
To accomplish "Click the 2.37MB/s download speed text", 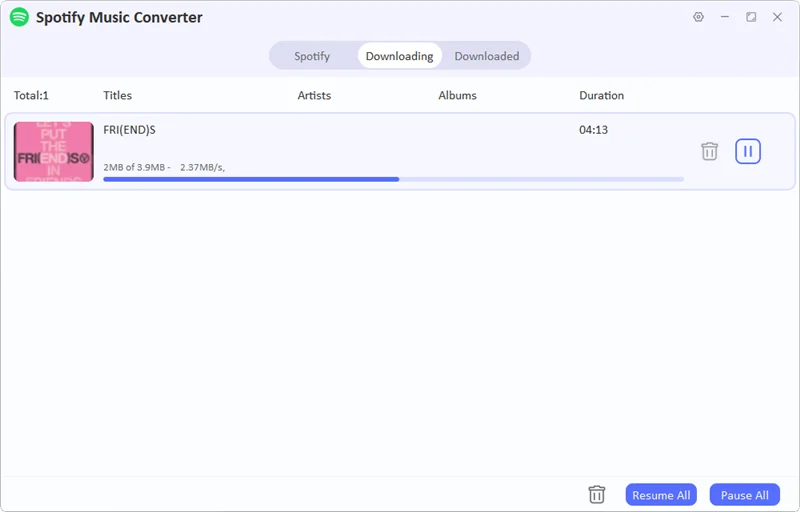I will click(x=202, y=167).
